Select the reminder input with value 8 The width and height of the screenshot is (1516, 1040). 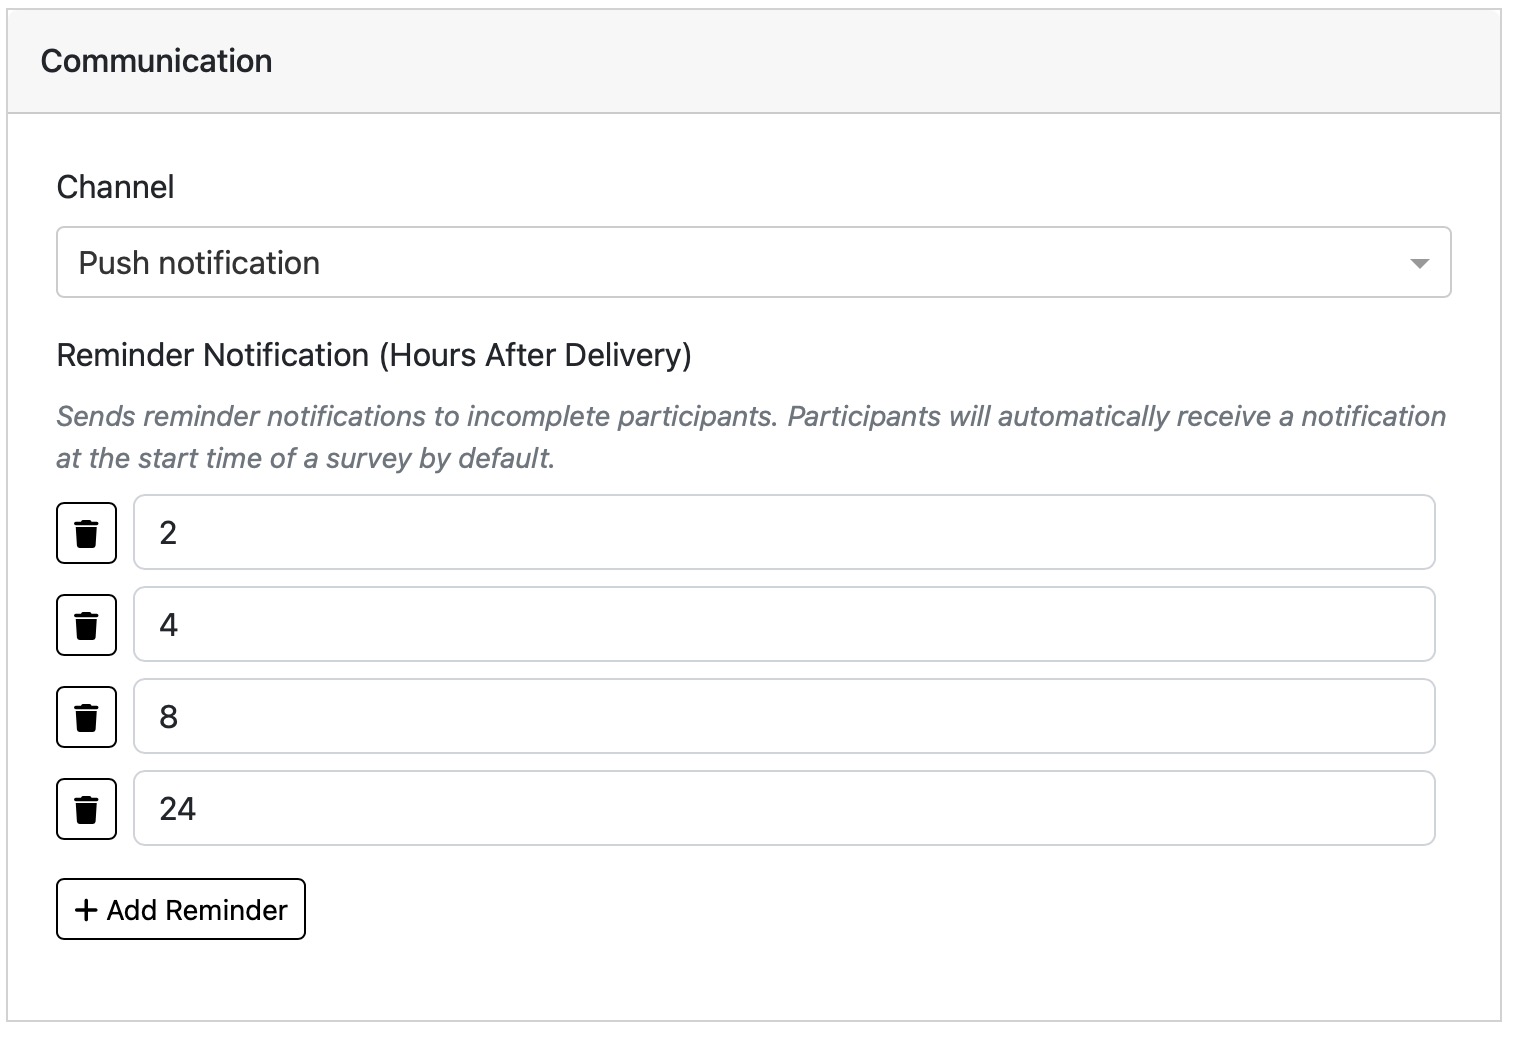(x=783, y=717)
